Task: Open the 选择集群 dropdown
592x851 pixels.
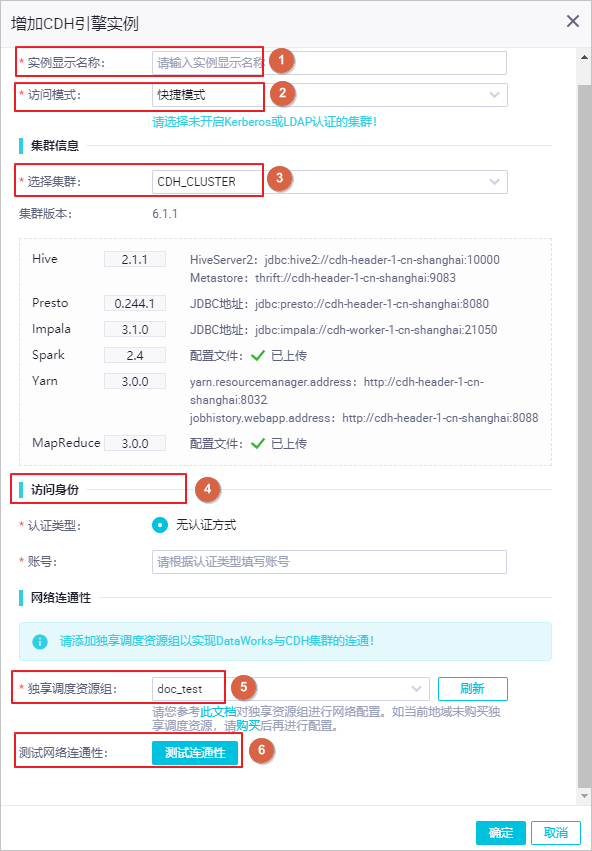Action: [x=329, y=182]
